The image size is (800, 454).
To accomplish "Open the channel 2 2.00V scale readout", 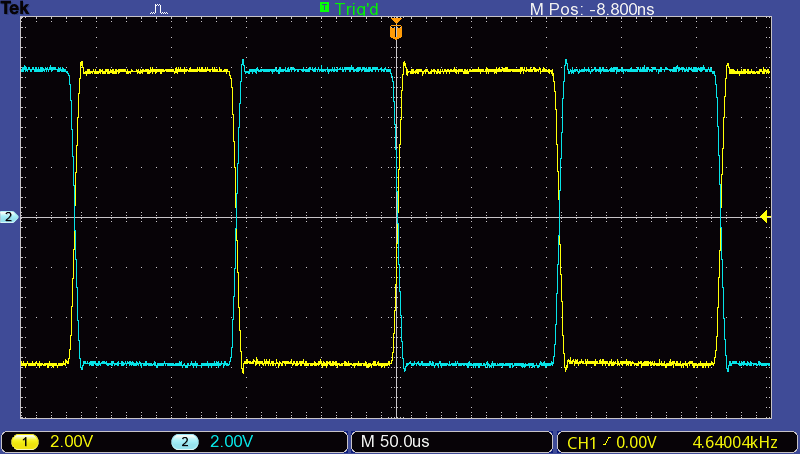I will pyautogui.click(x=233, y=442).
